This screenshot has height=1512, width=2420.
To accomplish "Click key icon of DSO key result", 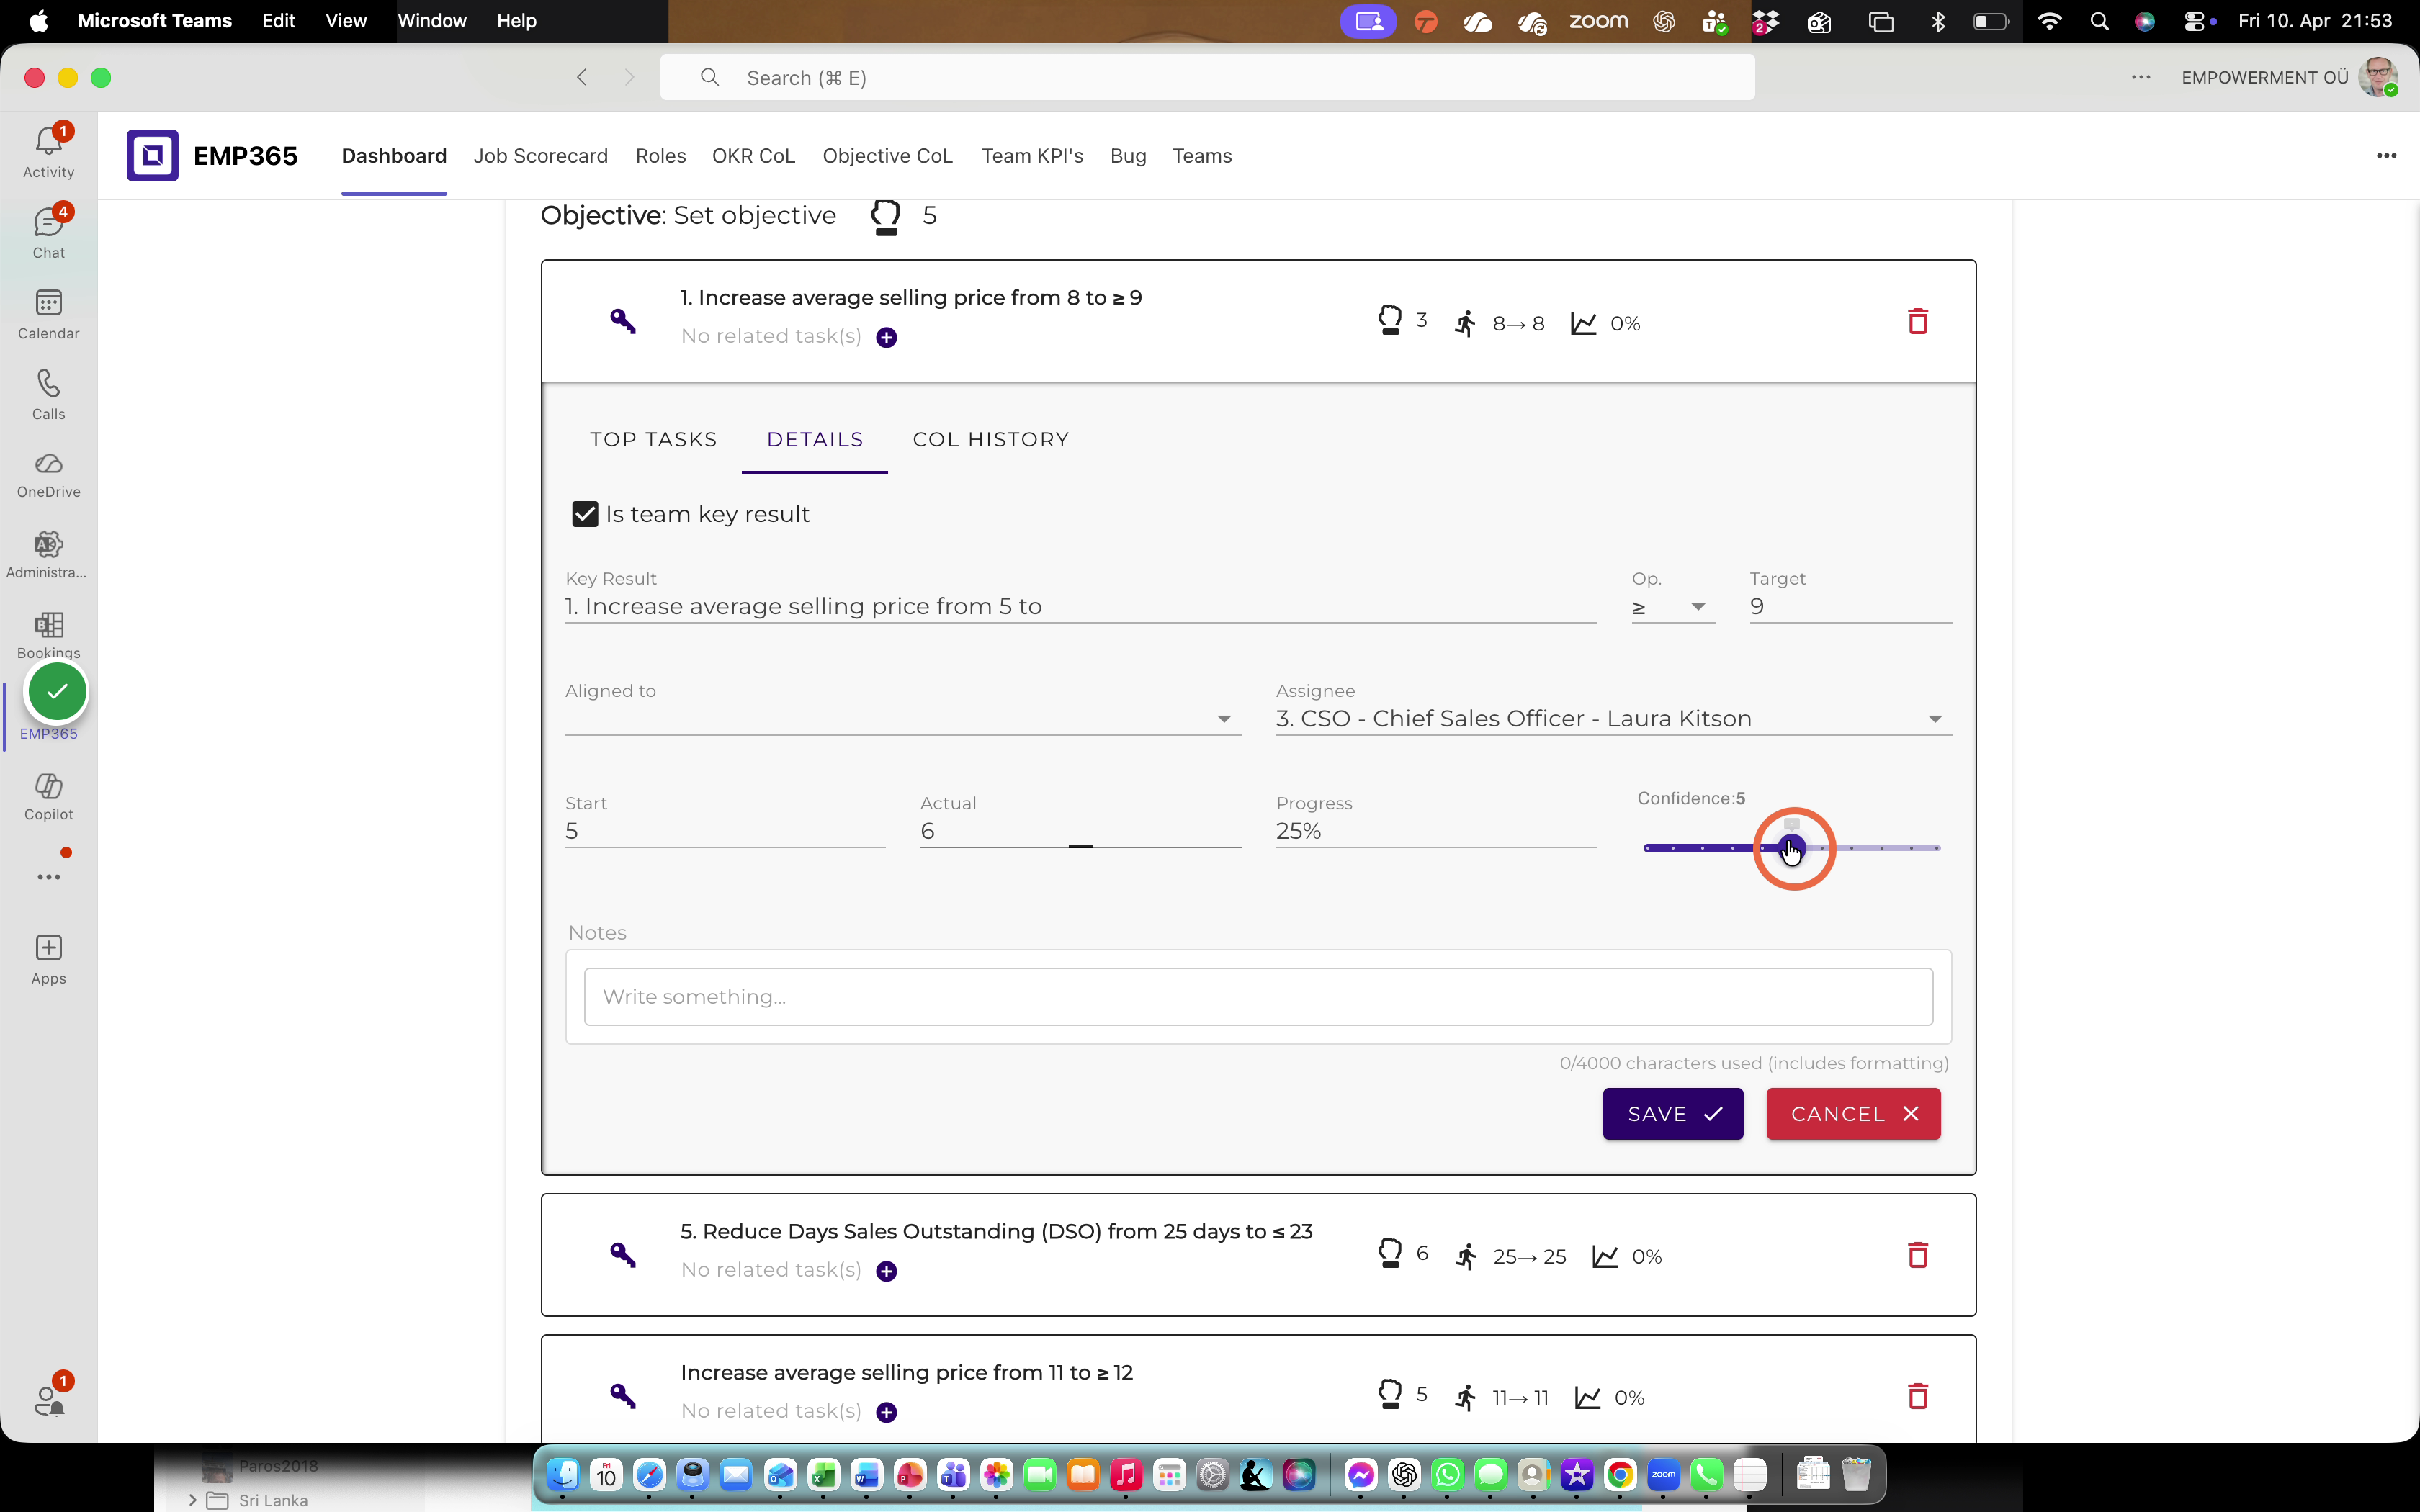I will coord(623,1254).
